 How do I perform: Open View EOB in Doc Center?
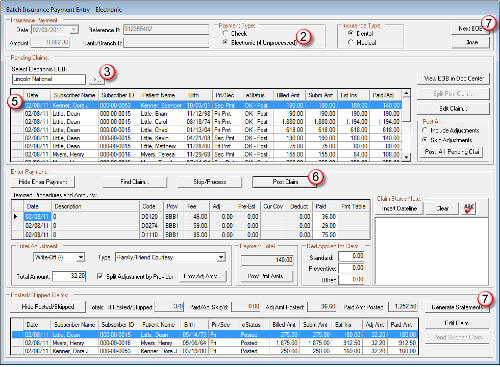click(453, 79)
